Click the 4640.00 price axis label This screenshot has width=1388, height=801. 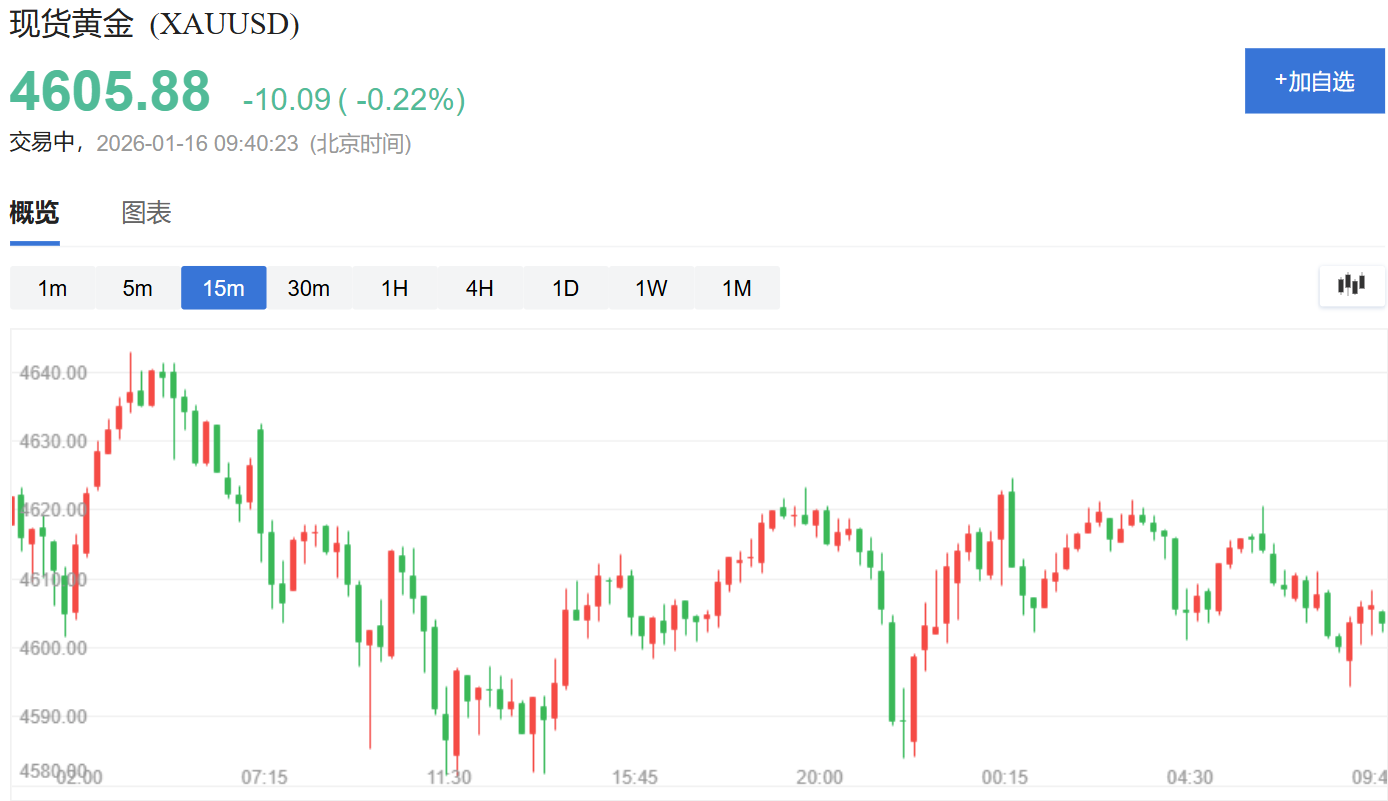pos(53,373)
